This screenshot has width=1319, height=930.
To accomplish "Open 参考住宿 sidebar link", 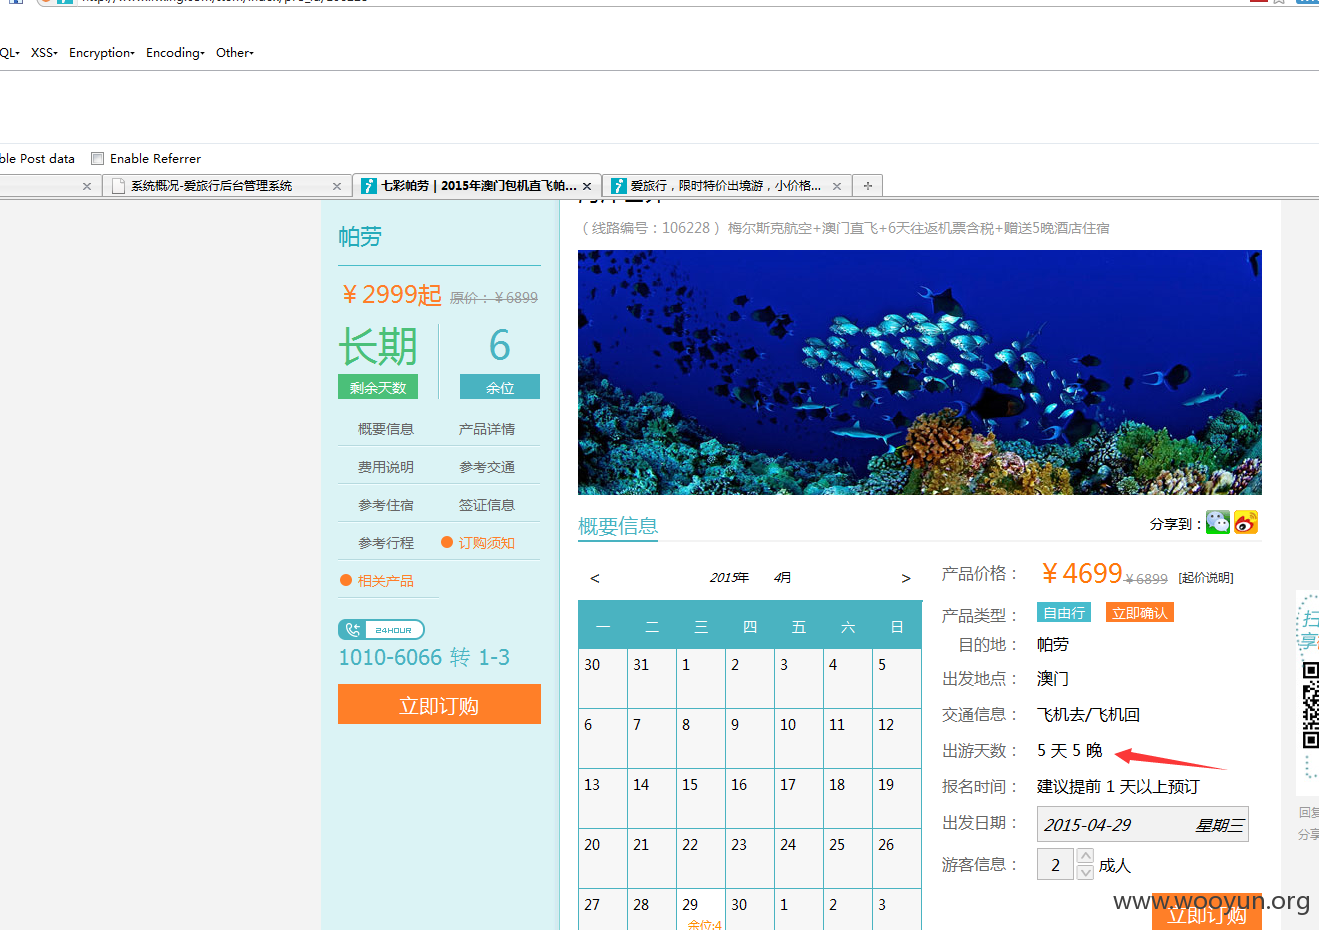I will (386, 505).
